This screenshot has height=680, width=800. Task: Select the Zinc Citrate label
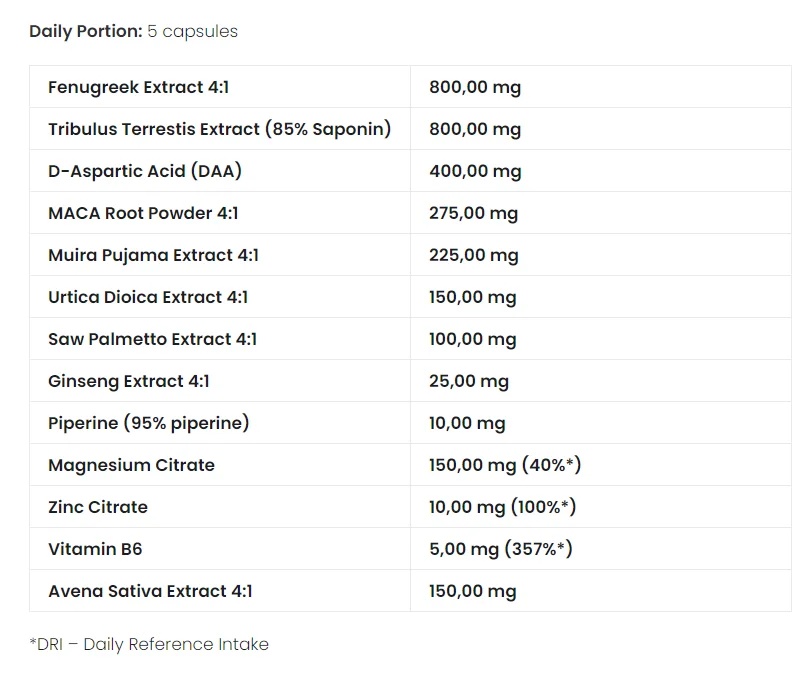98,507
